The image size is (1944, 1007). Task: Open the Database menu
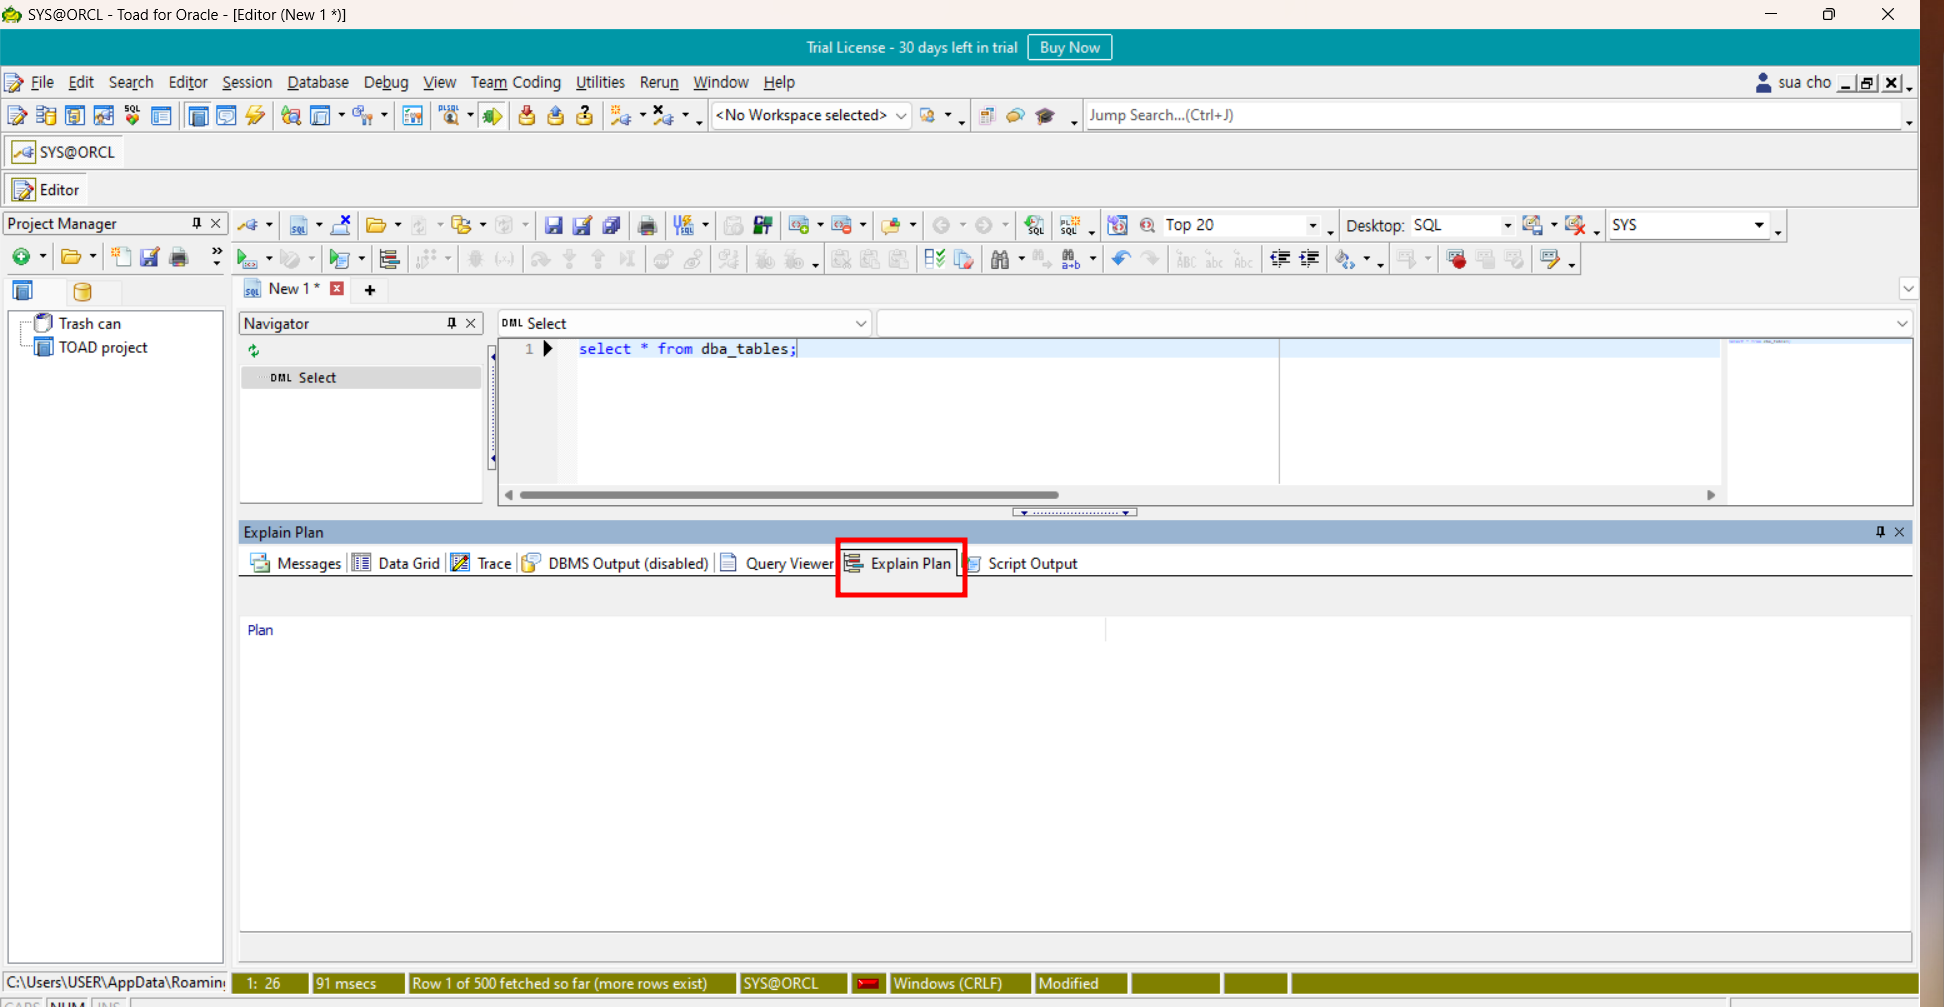pos(318,83)
